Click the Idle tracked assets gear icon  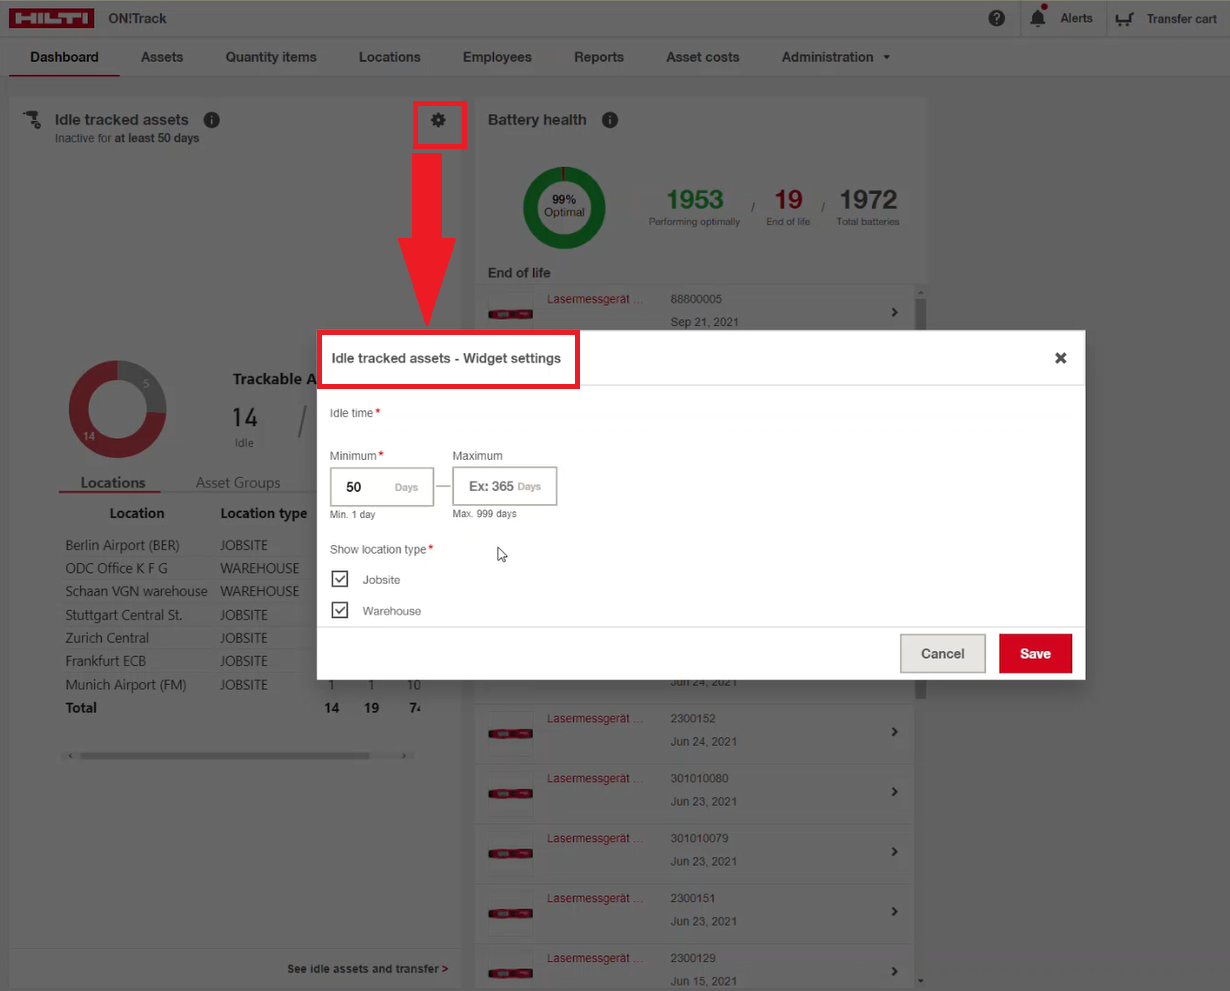click(438, 120)
